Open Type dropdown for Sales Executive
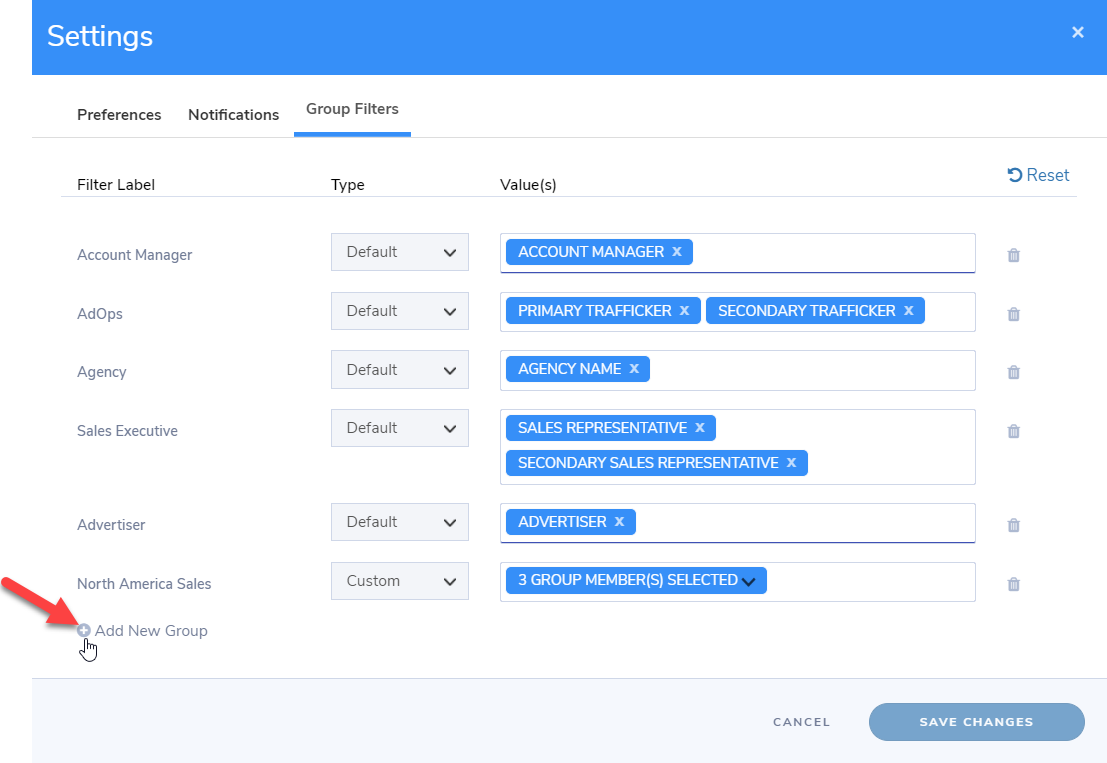Image resolution: width=1107 pixels, height=763 pixels. click(x=400, y=428)
